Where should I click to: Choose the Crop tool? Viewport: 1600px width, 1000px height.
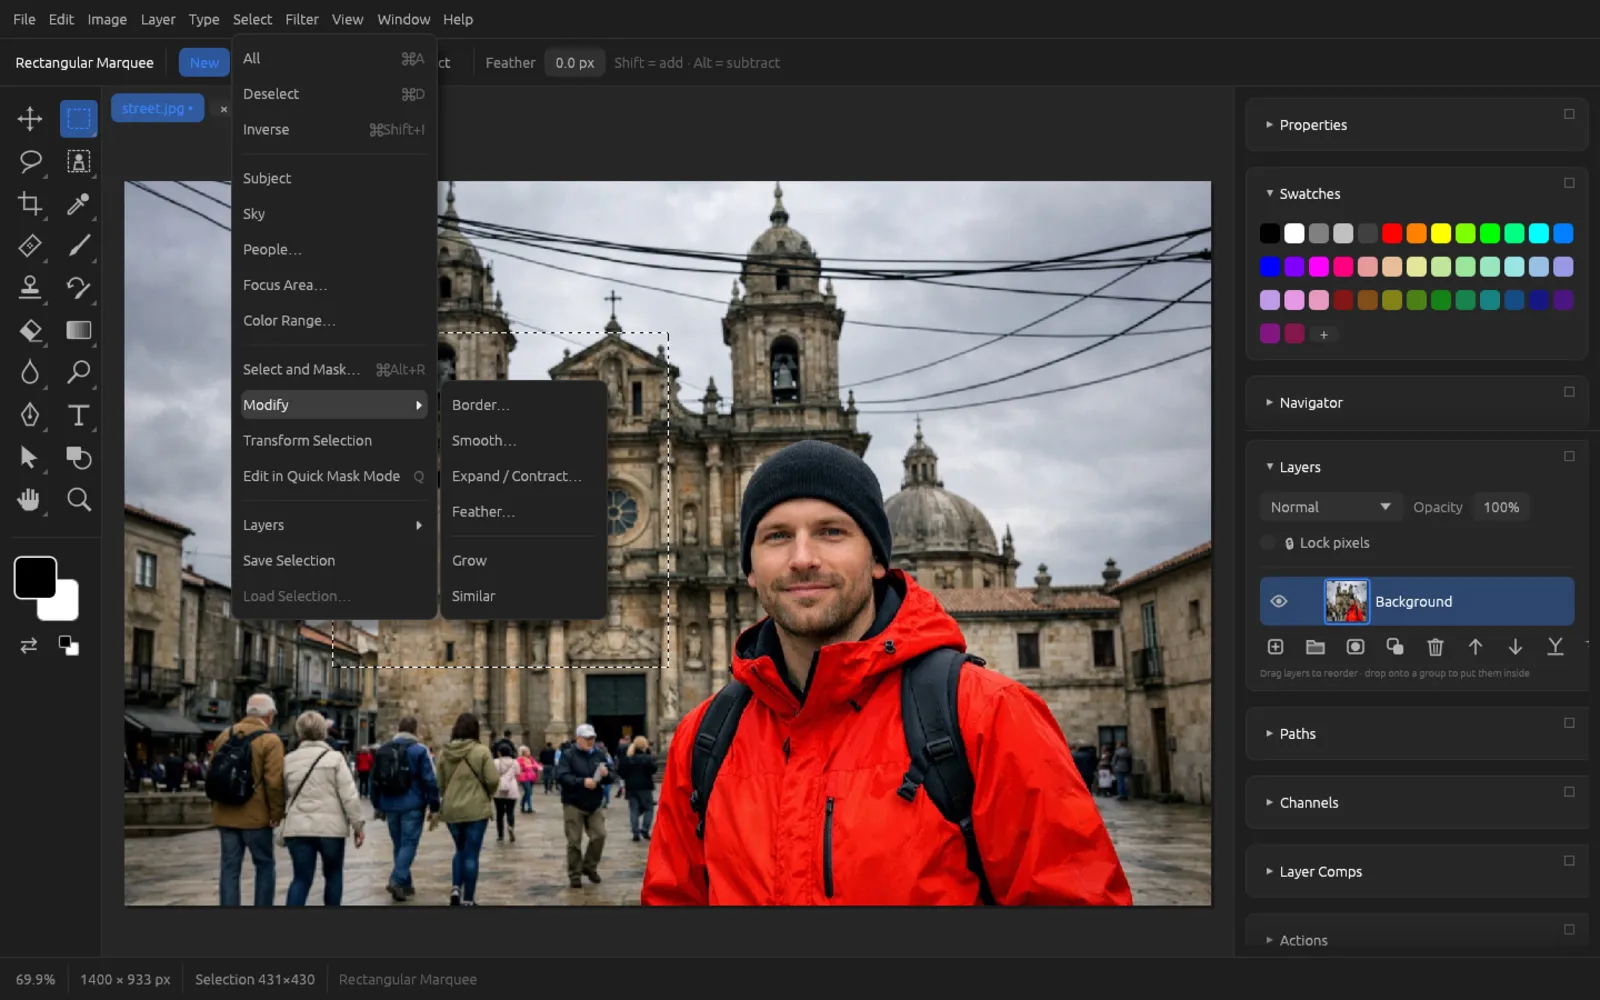click(29, 203)
